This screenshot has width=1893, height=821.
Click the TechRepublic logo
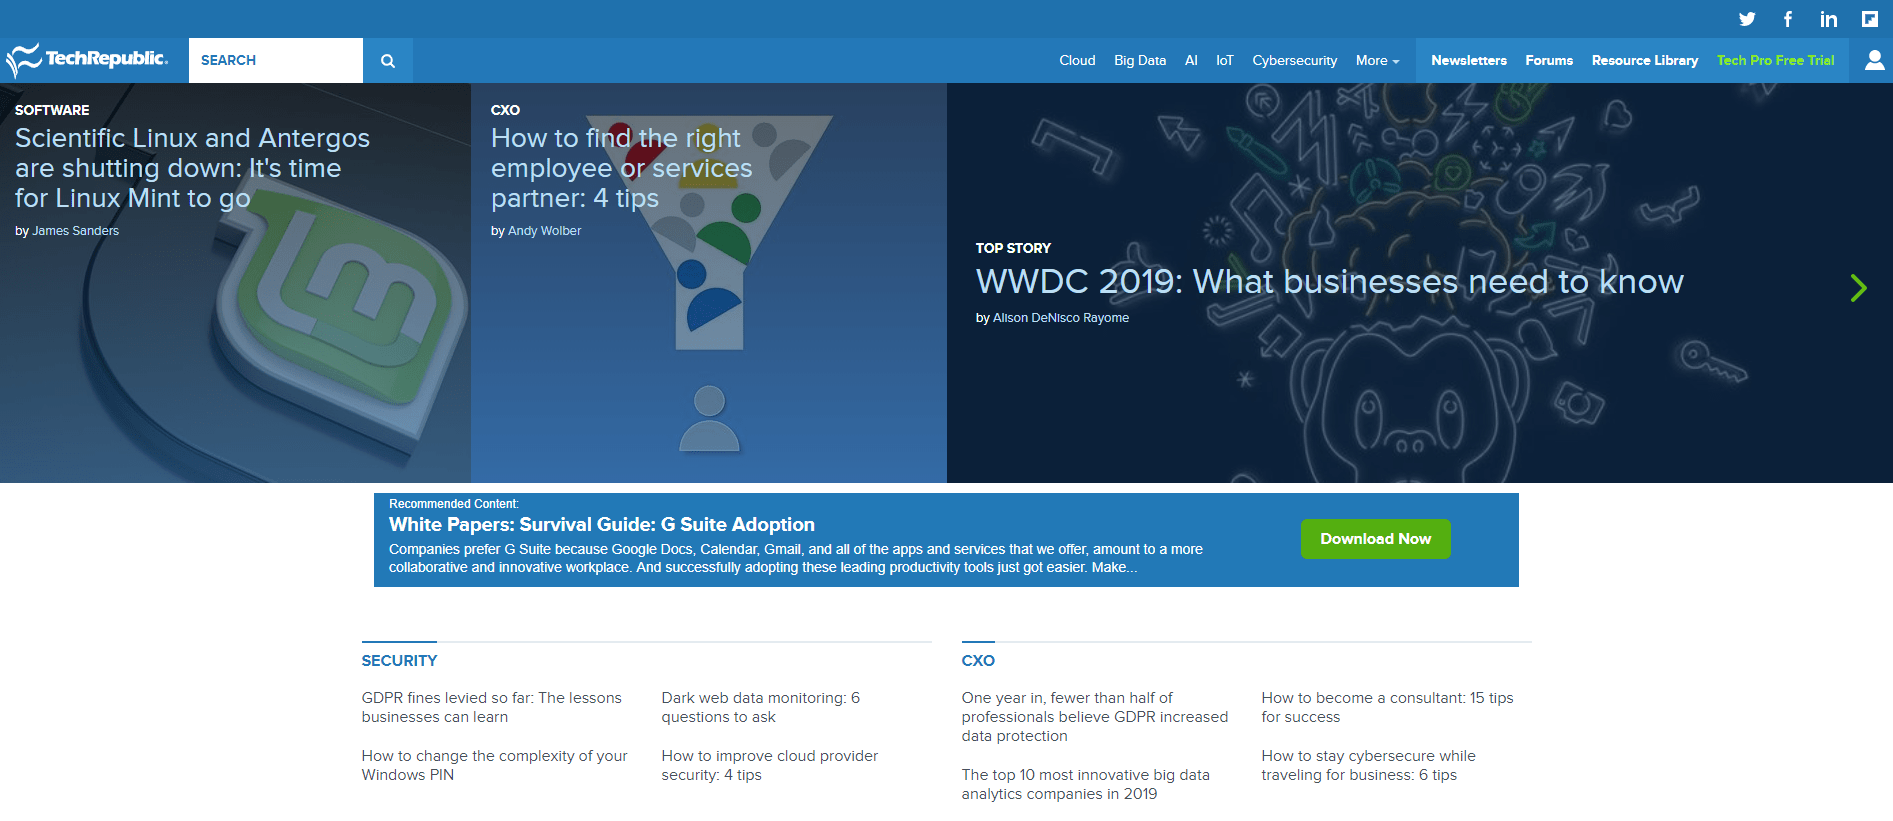(87, 60)
